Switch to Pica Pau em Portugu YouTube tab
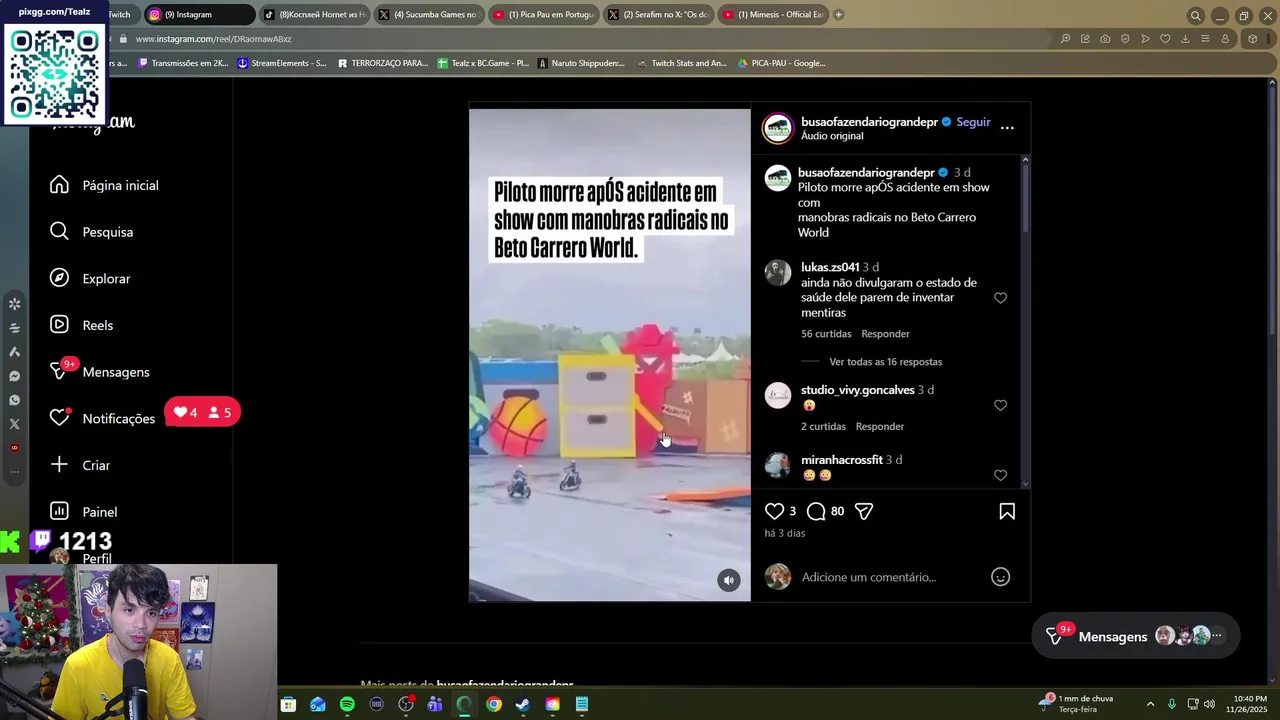Viewport: 1280px width, 720px height. tap(543, 14)
